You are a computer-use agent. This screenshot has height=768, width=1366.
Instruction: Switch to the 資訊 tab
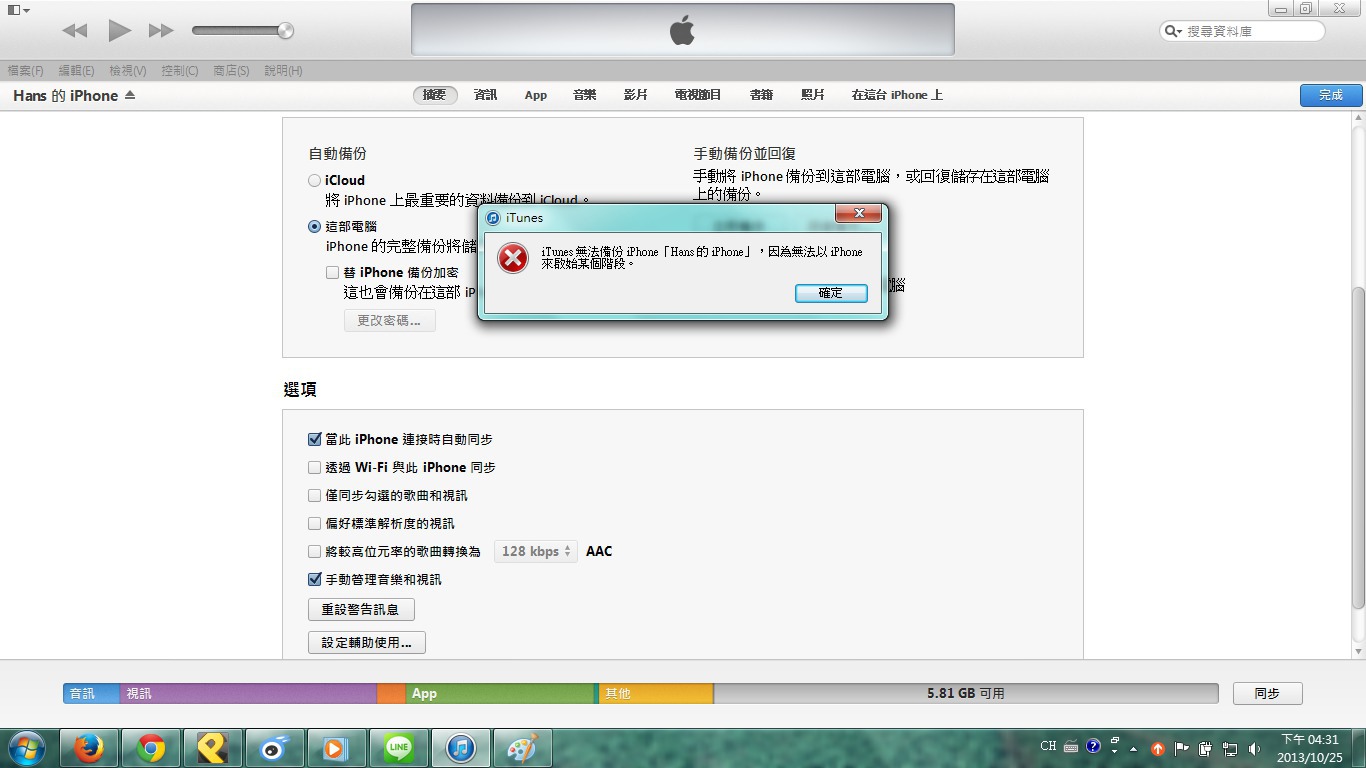tap(486, 95)
